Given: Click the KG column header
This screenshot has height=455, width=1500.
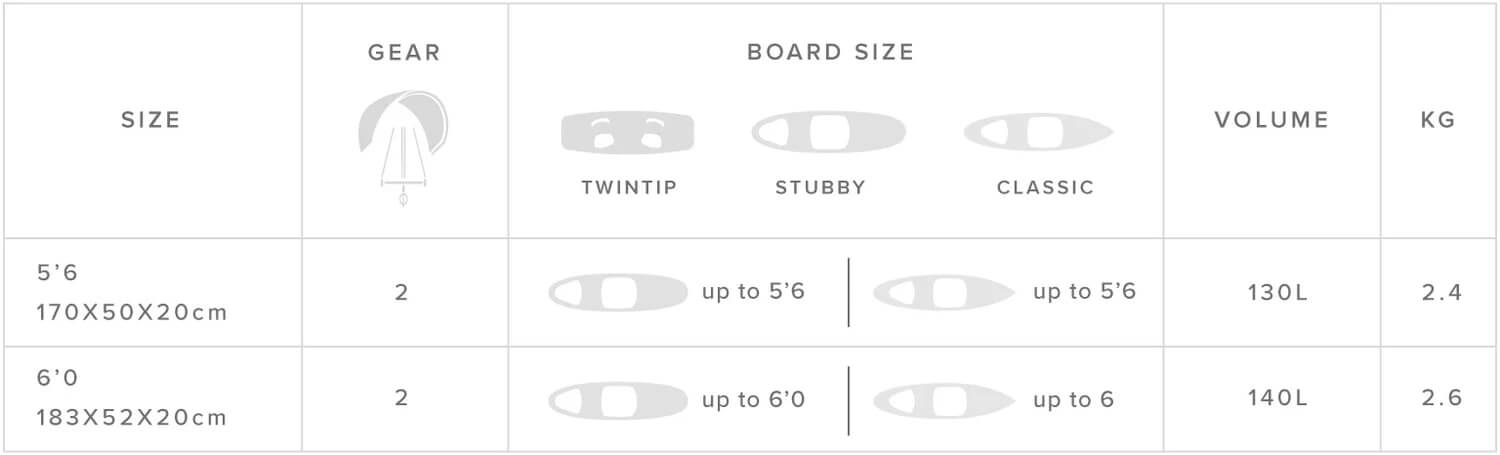Looking at the screenshot, I should point(1438,120).
